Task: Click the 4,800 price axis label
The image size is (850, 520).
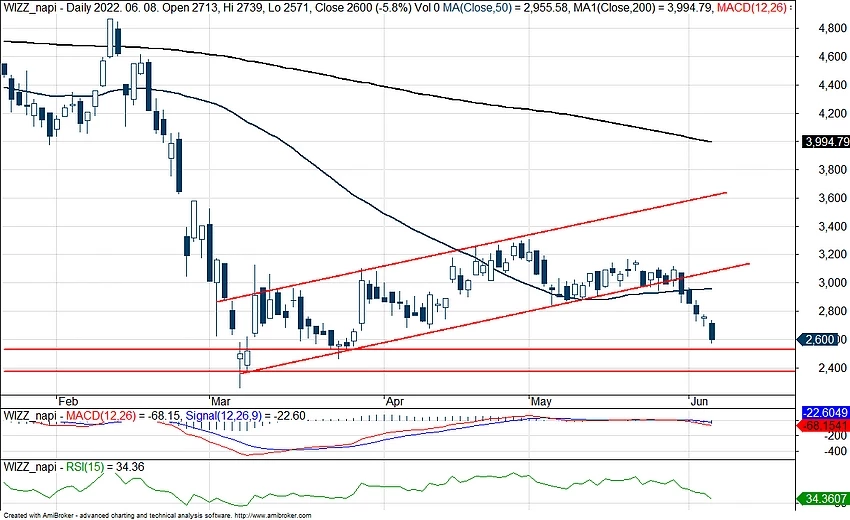Action: 832,29
